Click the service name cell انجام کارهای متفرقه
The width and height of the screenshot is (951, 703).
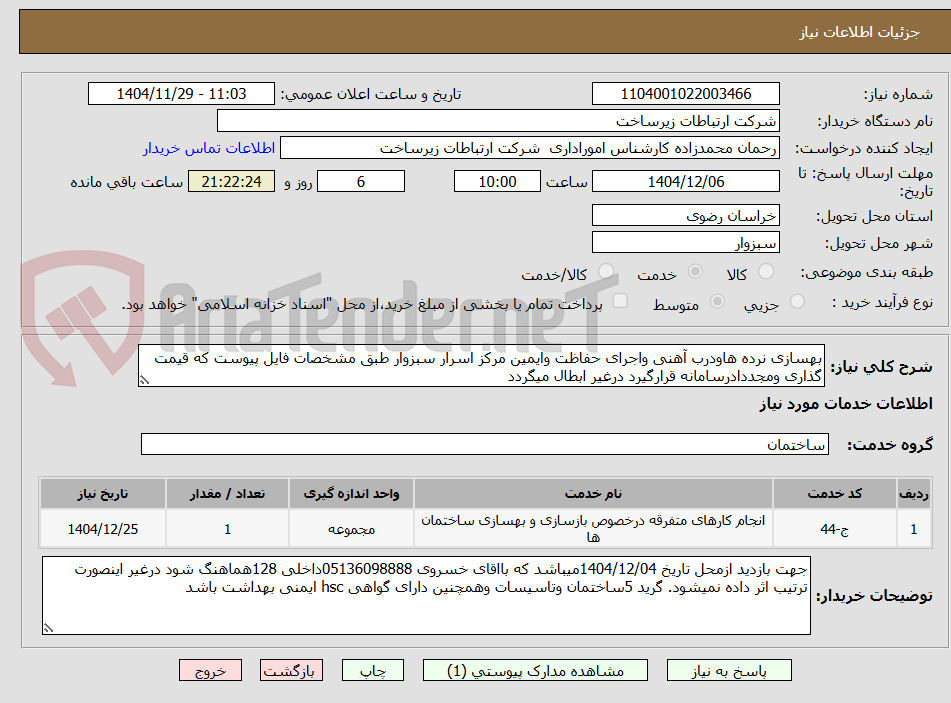coord(593,529)
